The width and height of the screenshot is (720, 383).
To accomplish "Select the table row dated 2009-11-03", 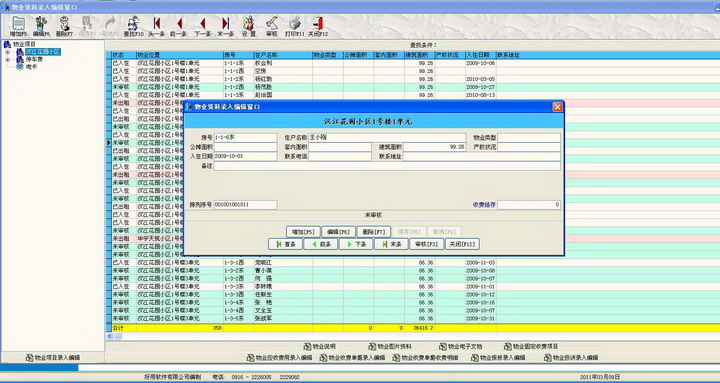I will point(413,263).
